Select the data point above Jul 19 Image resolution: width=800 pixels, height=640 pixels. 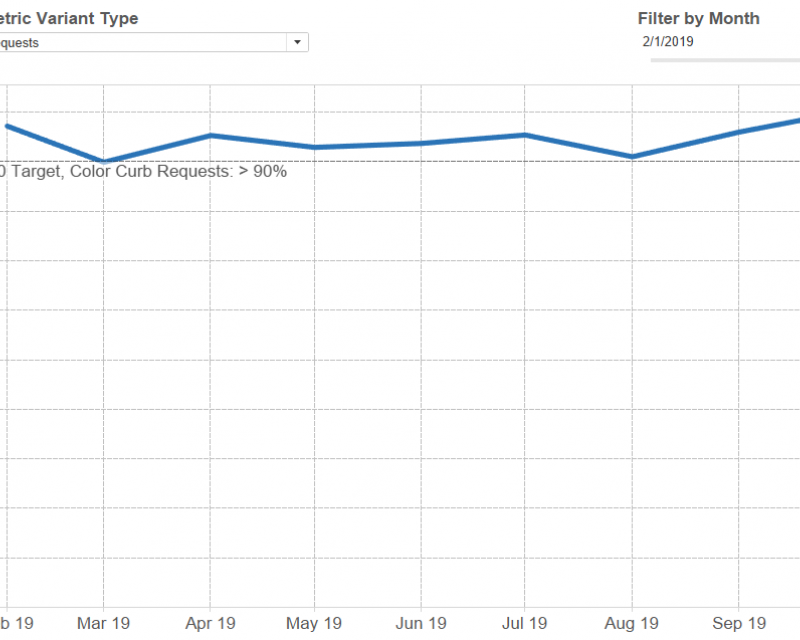tap(524, 134)
